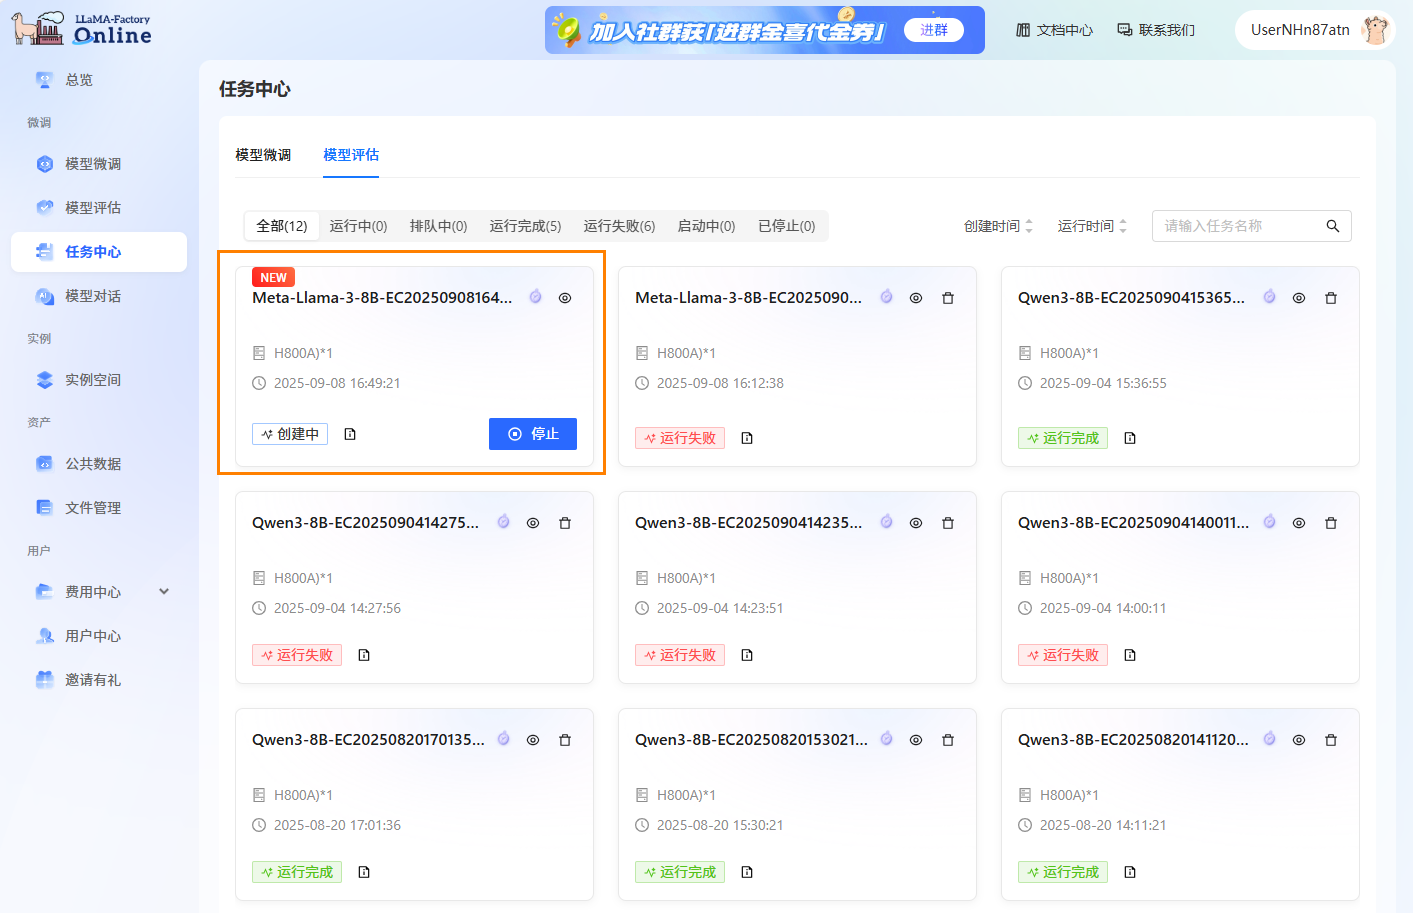The height and width of the screenshot is (913, 1413).
Task: Click the search magnifier icon
Action: pyautogui.click(x=1332, y=226)
